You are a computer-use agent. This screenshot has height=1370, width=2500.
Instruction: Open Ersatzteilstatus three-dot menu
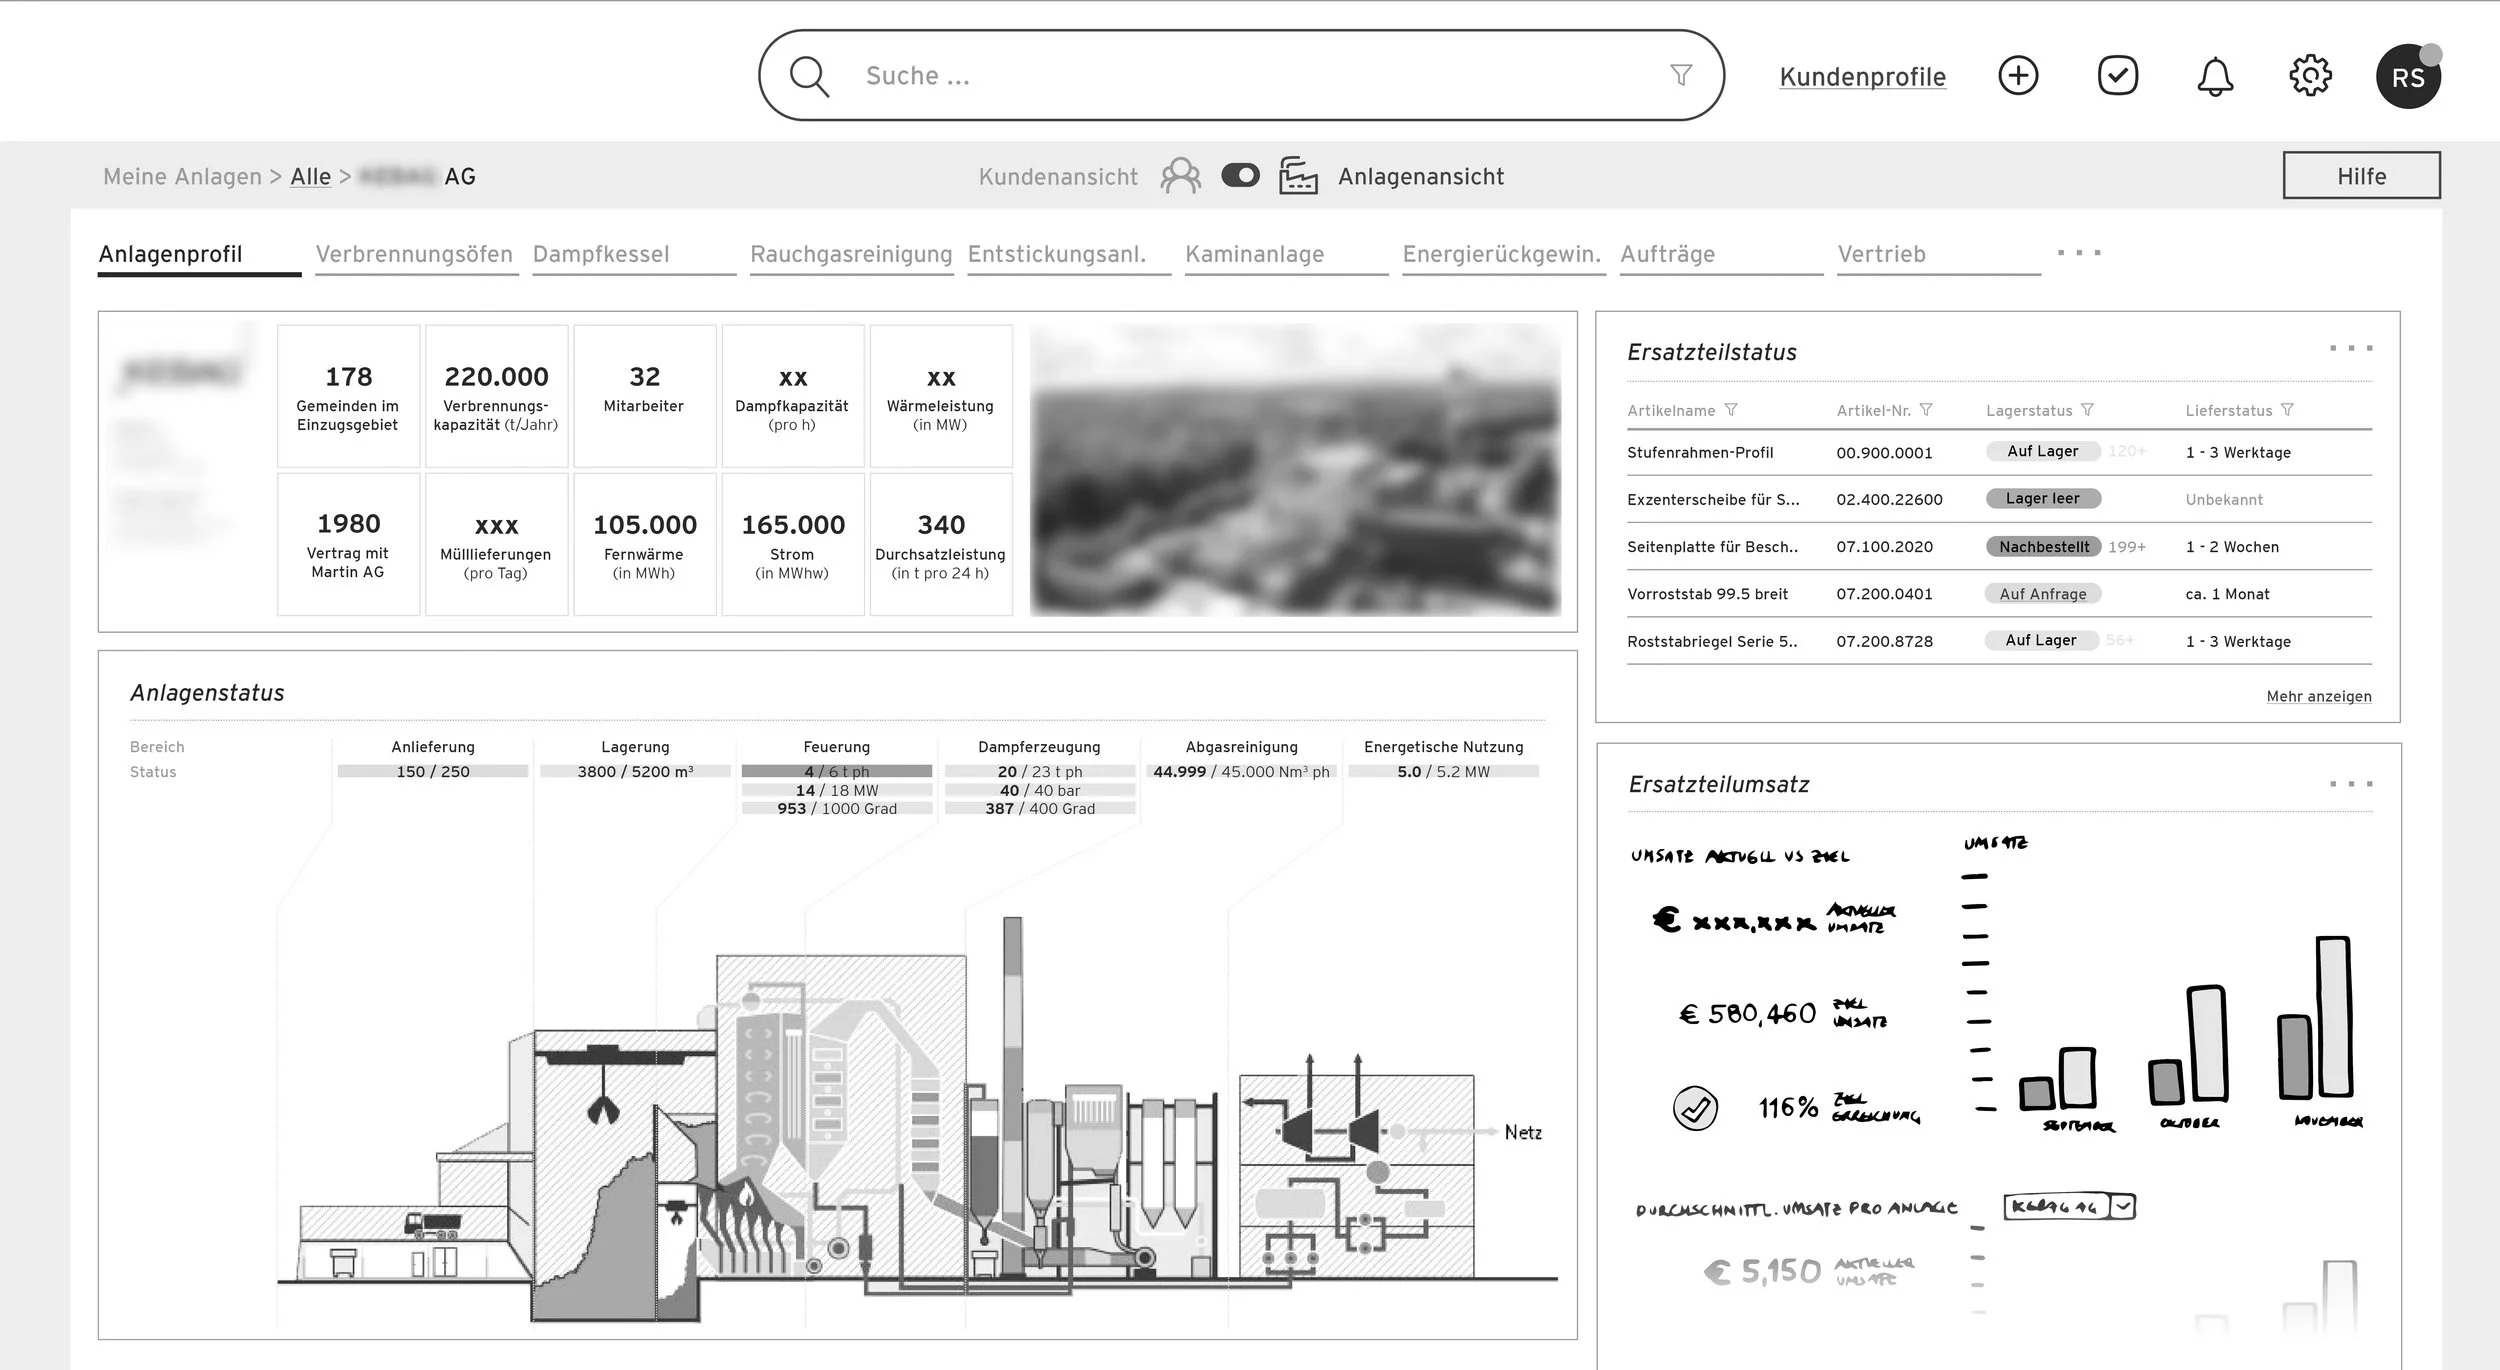(2350, 348)
